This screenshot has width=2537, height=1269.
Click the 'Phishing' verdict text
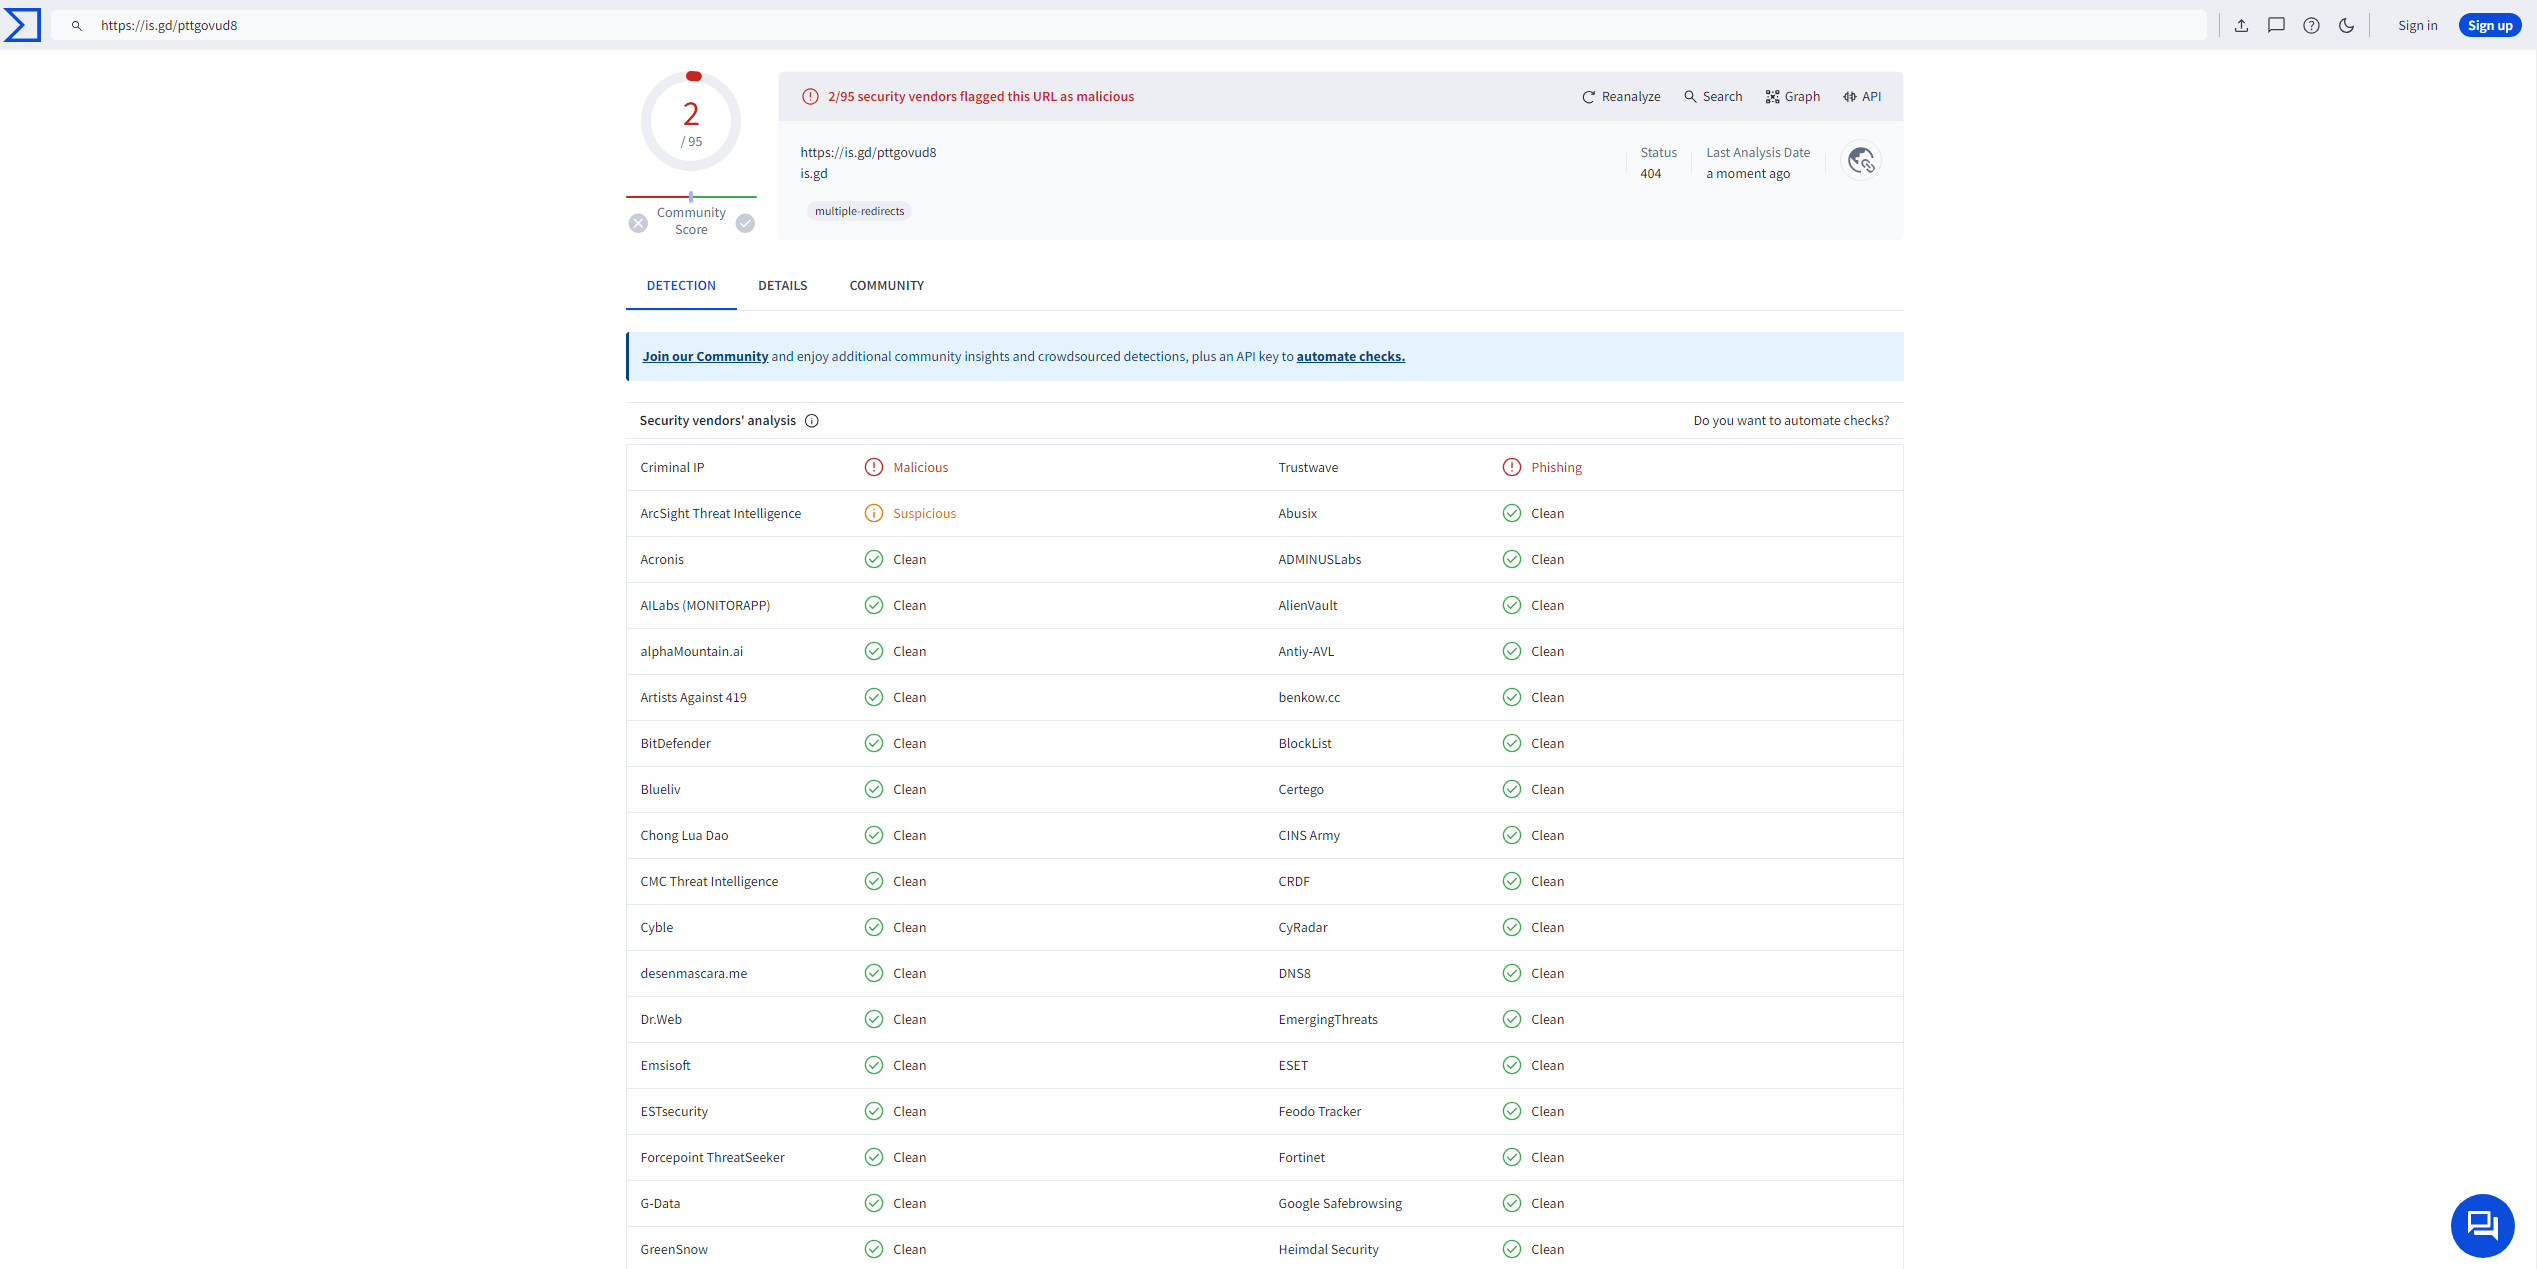1556,468
